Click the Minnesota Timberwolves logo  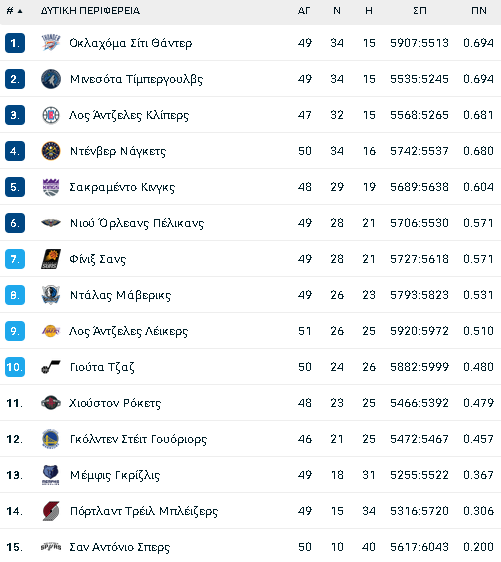click(51, 79)
